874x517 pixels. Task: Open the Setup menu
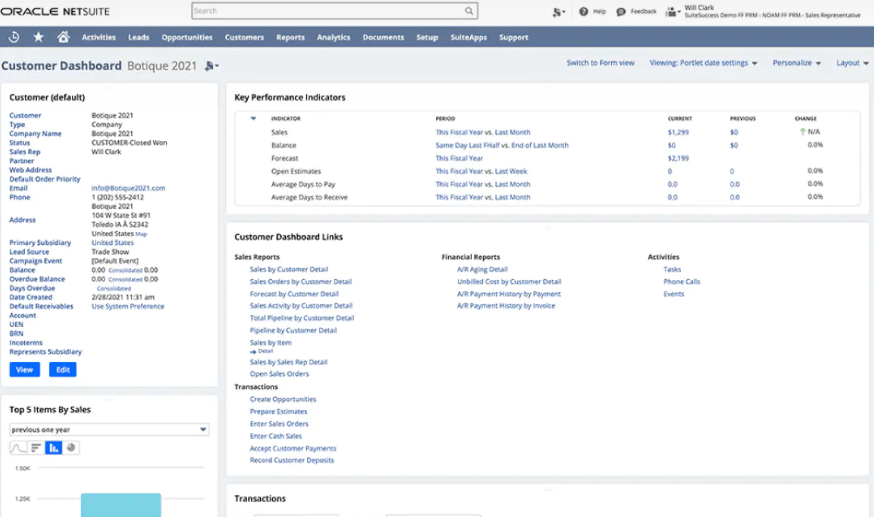click(427, 37)
